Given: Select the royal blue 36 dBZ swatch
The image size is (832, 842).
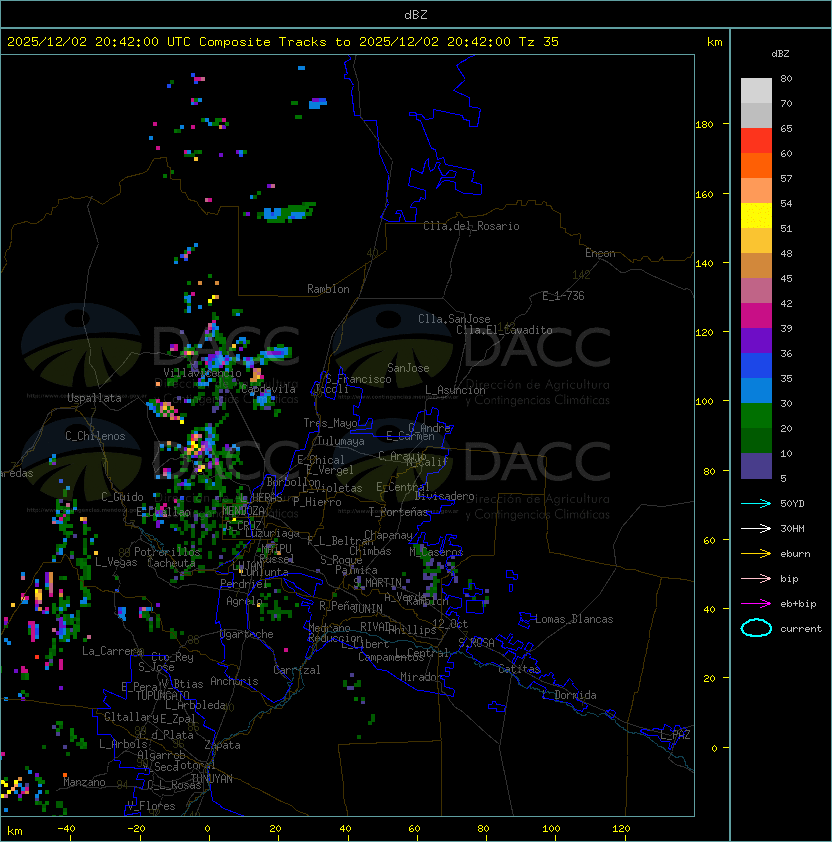Looking at the screenshot, I should [x=756, y=365].
